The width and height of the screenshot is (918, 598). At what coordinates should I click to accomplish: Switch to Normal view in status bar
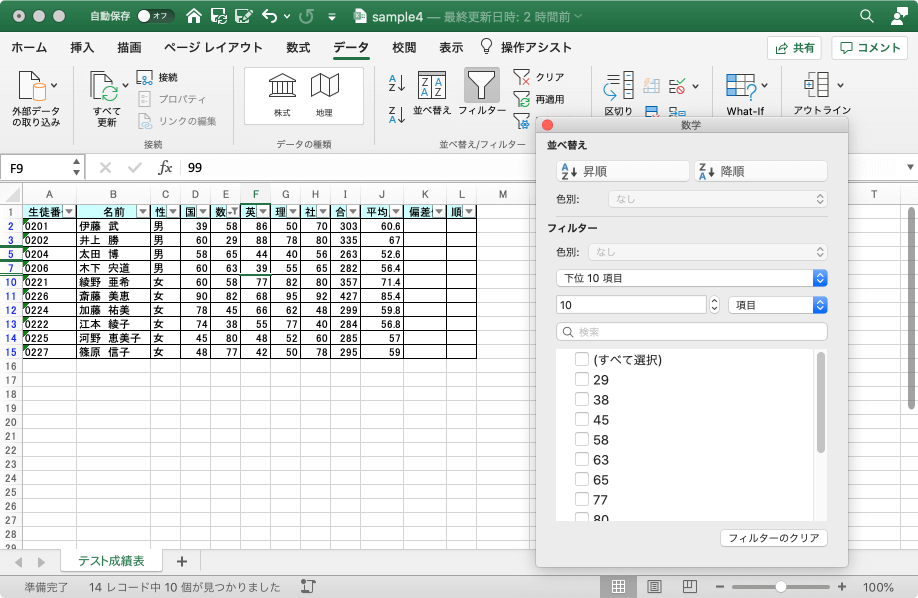(618, 586)
